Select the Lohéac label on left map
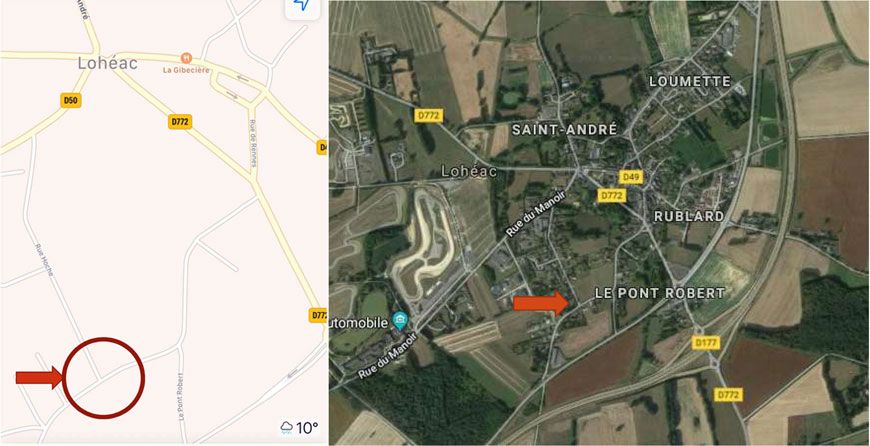This screenshot has height=446, width=870. point(108,63)
